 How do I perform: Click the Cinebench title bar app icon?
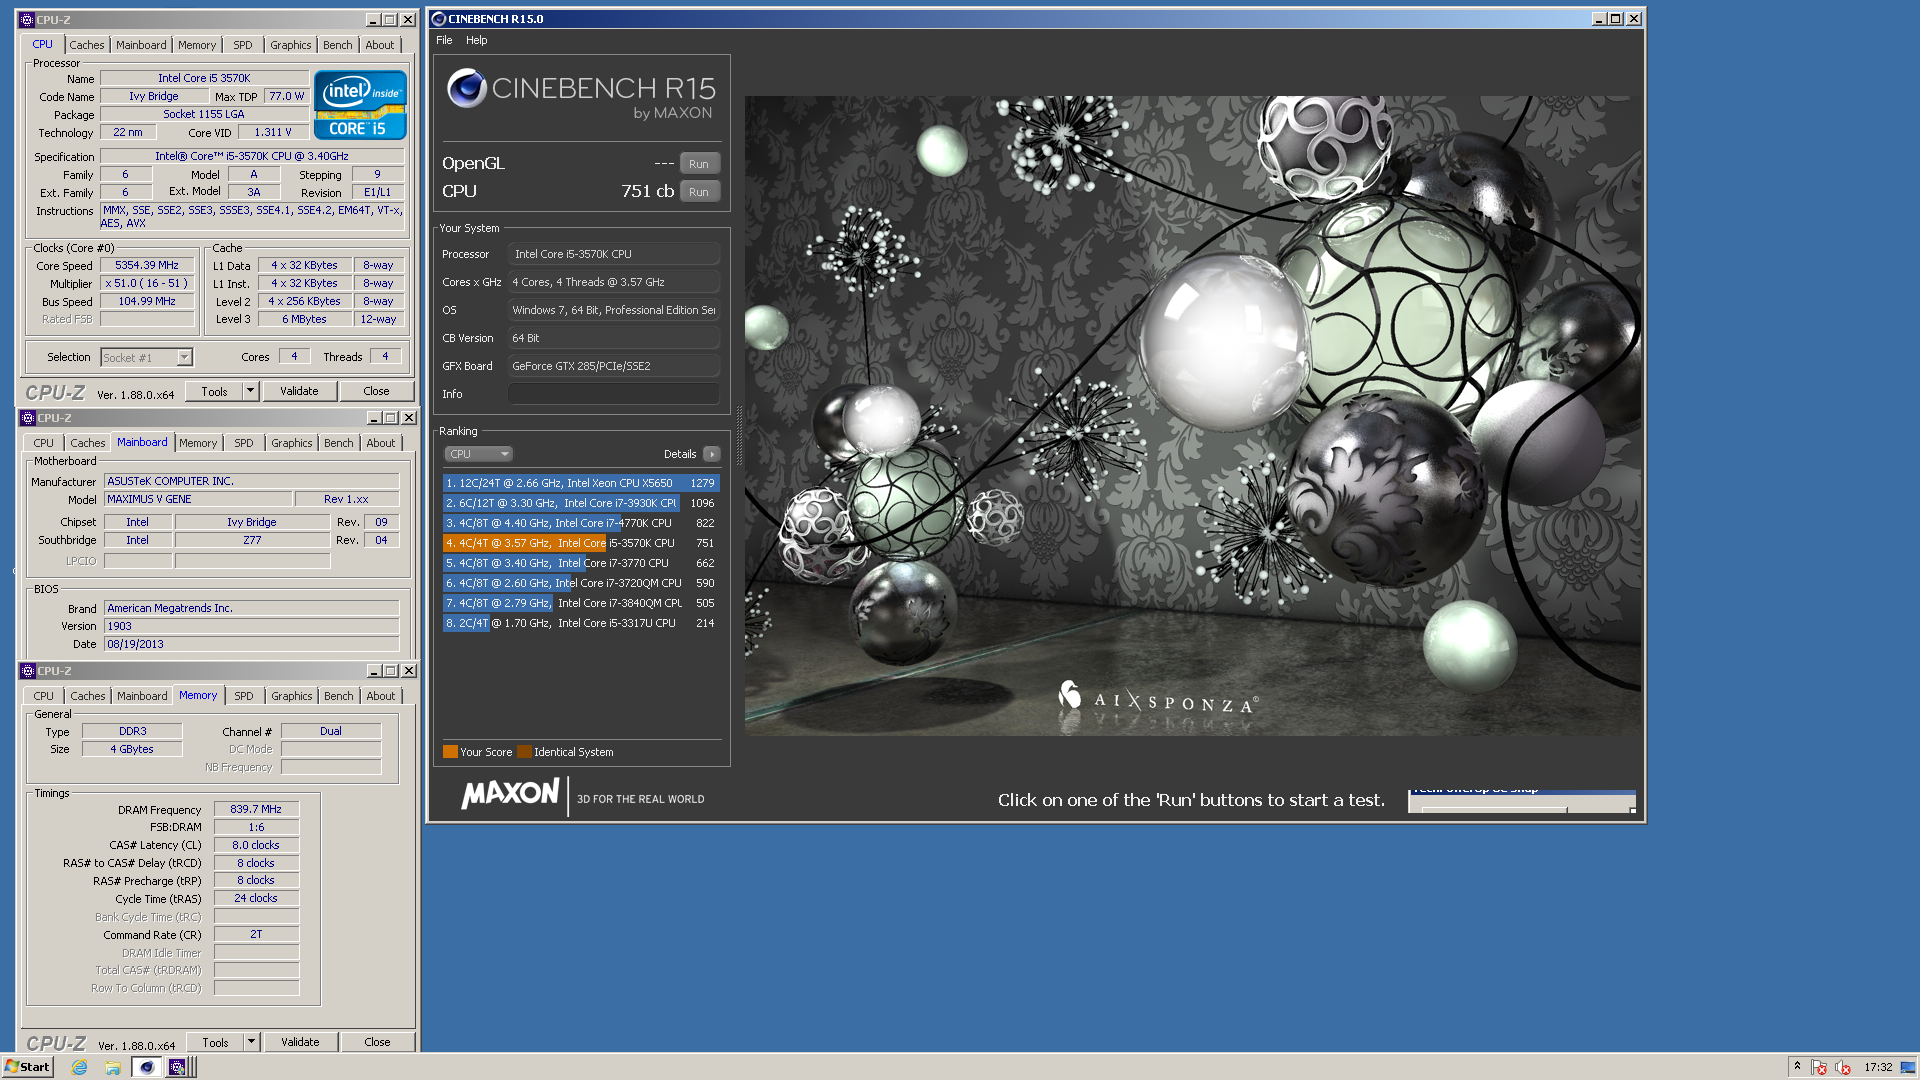point(439,19)
